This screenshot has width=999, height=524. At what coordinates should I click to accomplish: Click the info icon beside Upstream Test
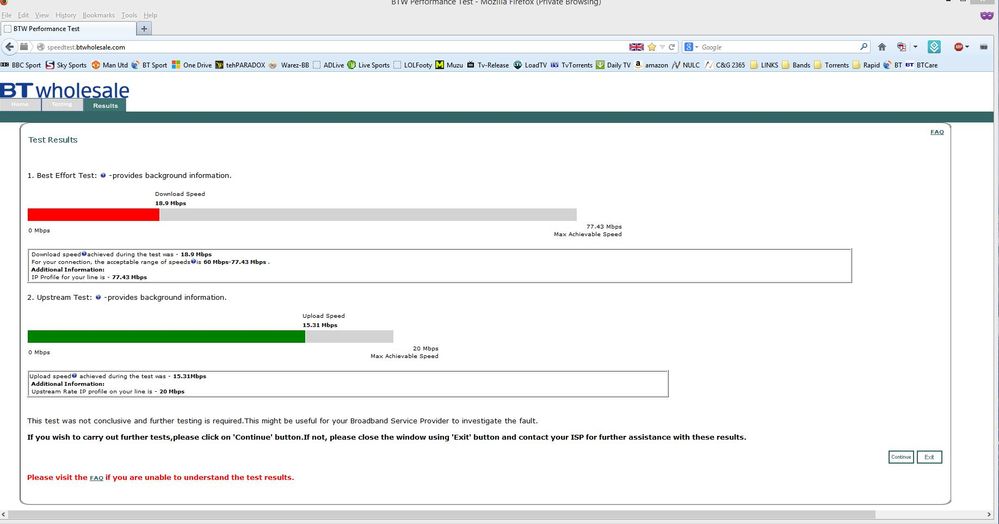pyautogui.click(x=97, y=297)
